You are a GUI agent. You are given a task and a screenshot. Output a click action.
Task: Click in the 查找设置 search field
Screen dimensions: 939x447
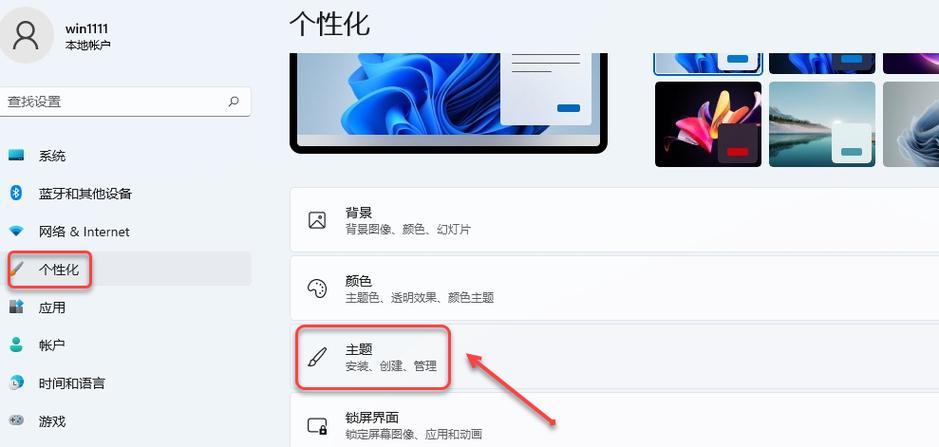click(126, 101)
